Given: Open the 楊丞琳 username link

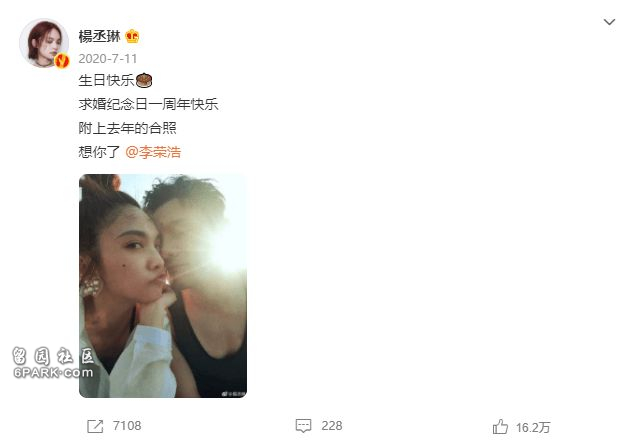Looking at the screenshot, I should (99, 37).
